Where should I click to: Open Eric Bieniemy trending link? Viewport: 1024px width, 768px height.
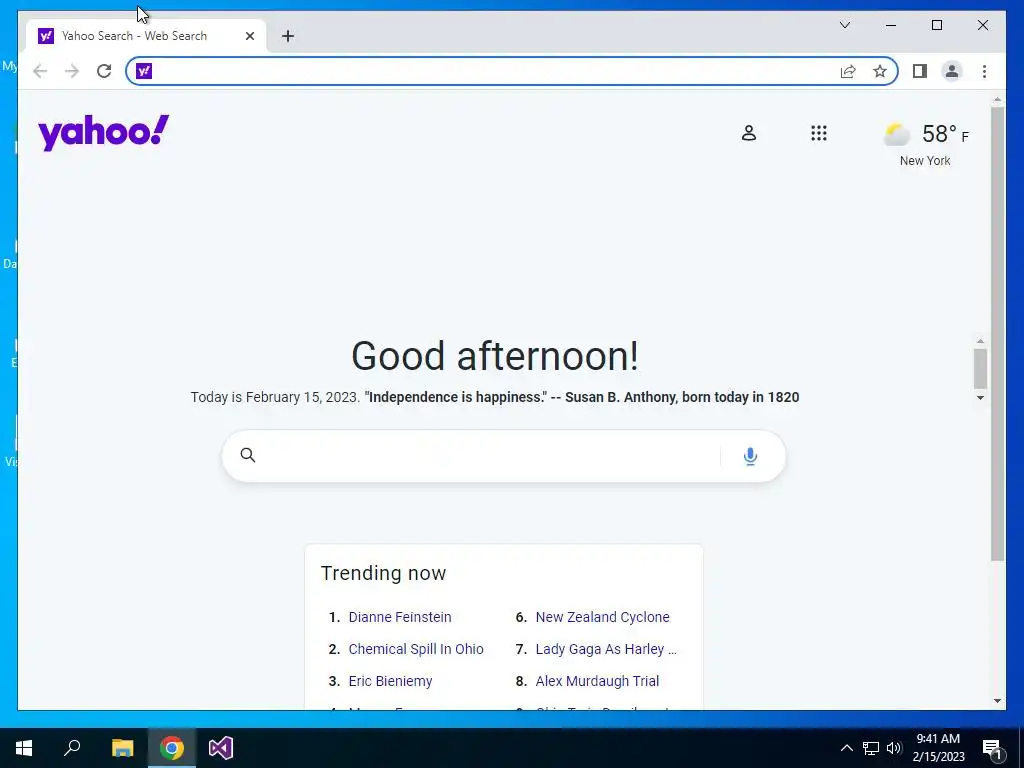click(x=390, y=681)
